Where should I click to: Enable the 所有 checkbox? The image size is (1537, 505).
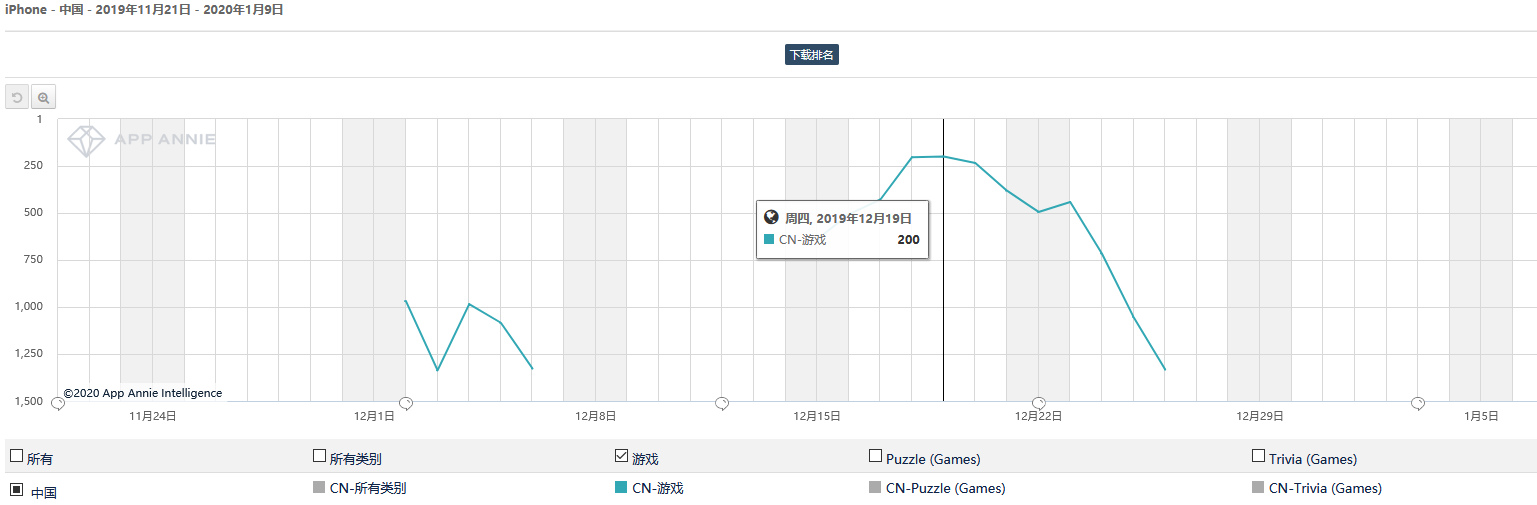tap(16, 456)
